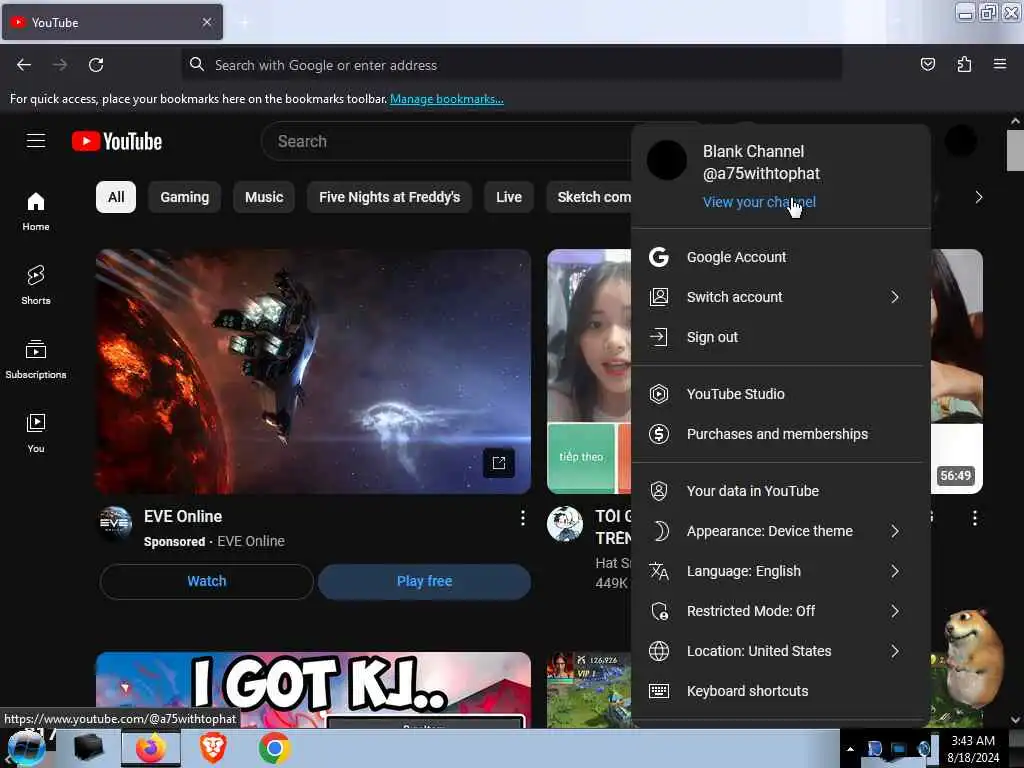Click the Keyboard shortcuts keyboard icon

[x=659, y=691]
